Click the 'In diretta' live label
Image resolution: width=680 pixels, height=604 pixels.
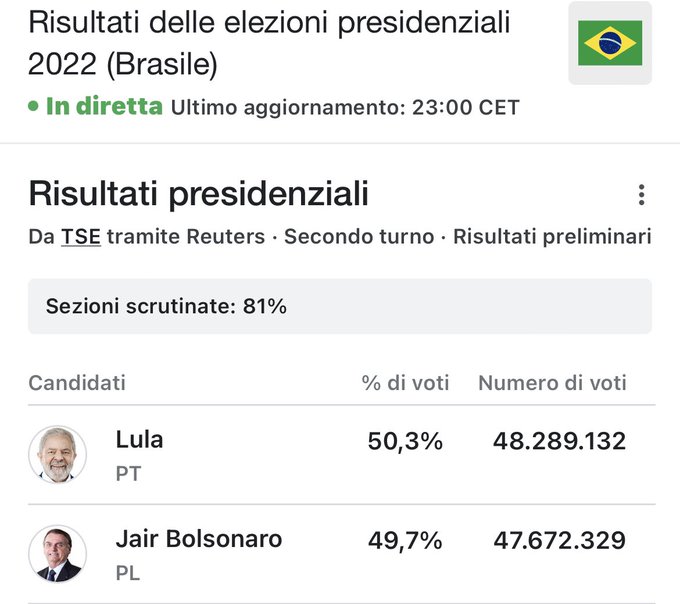pyautogui.click(x=104, y=106)
